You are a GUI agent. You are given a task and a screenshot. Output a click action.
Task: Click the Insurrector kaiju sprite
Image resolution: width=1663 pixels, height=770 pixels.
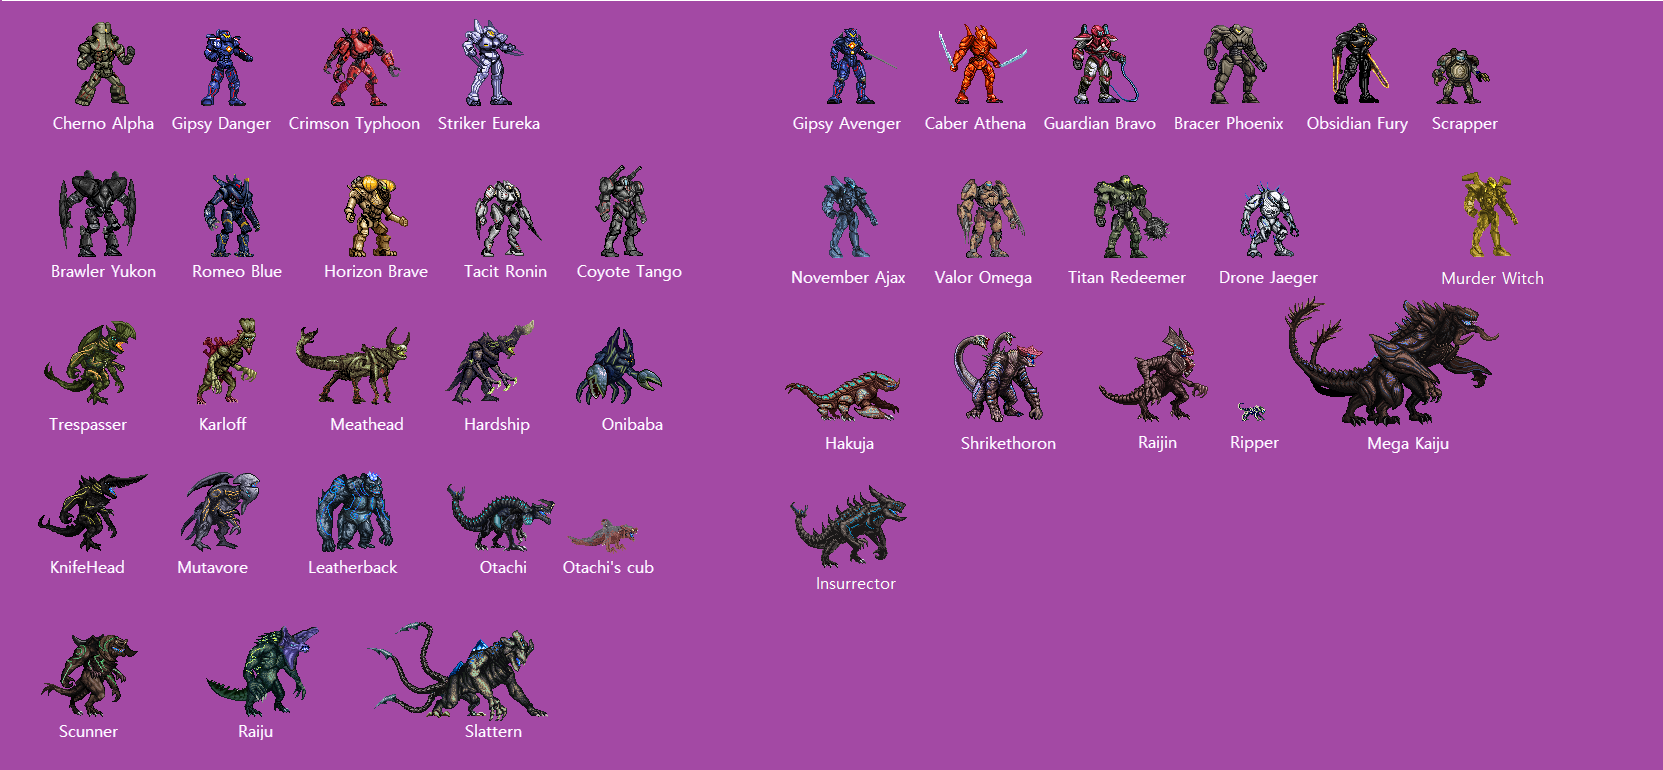click(848, 527)
